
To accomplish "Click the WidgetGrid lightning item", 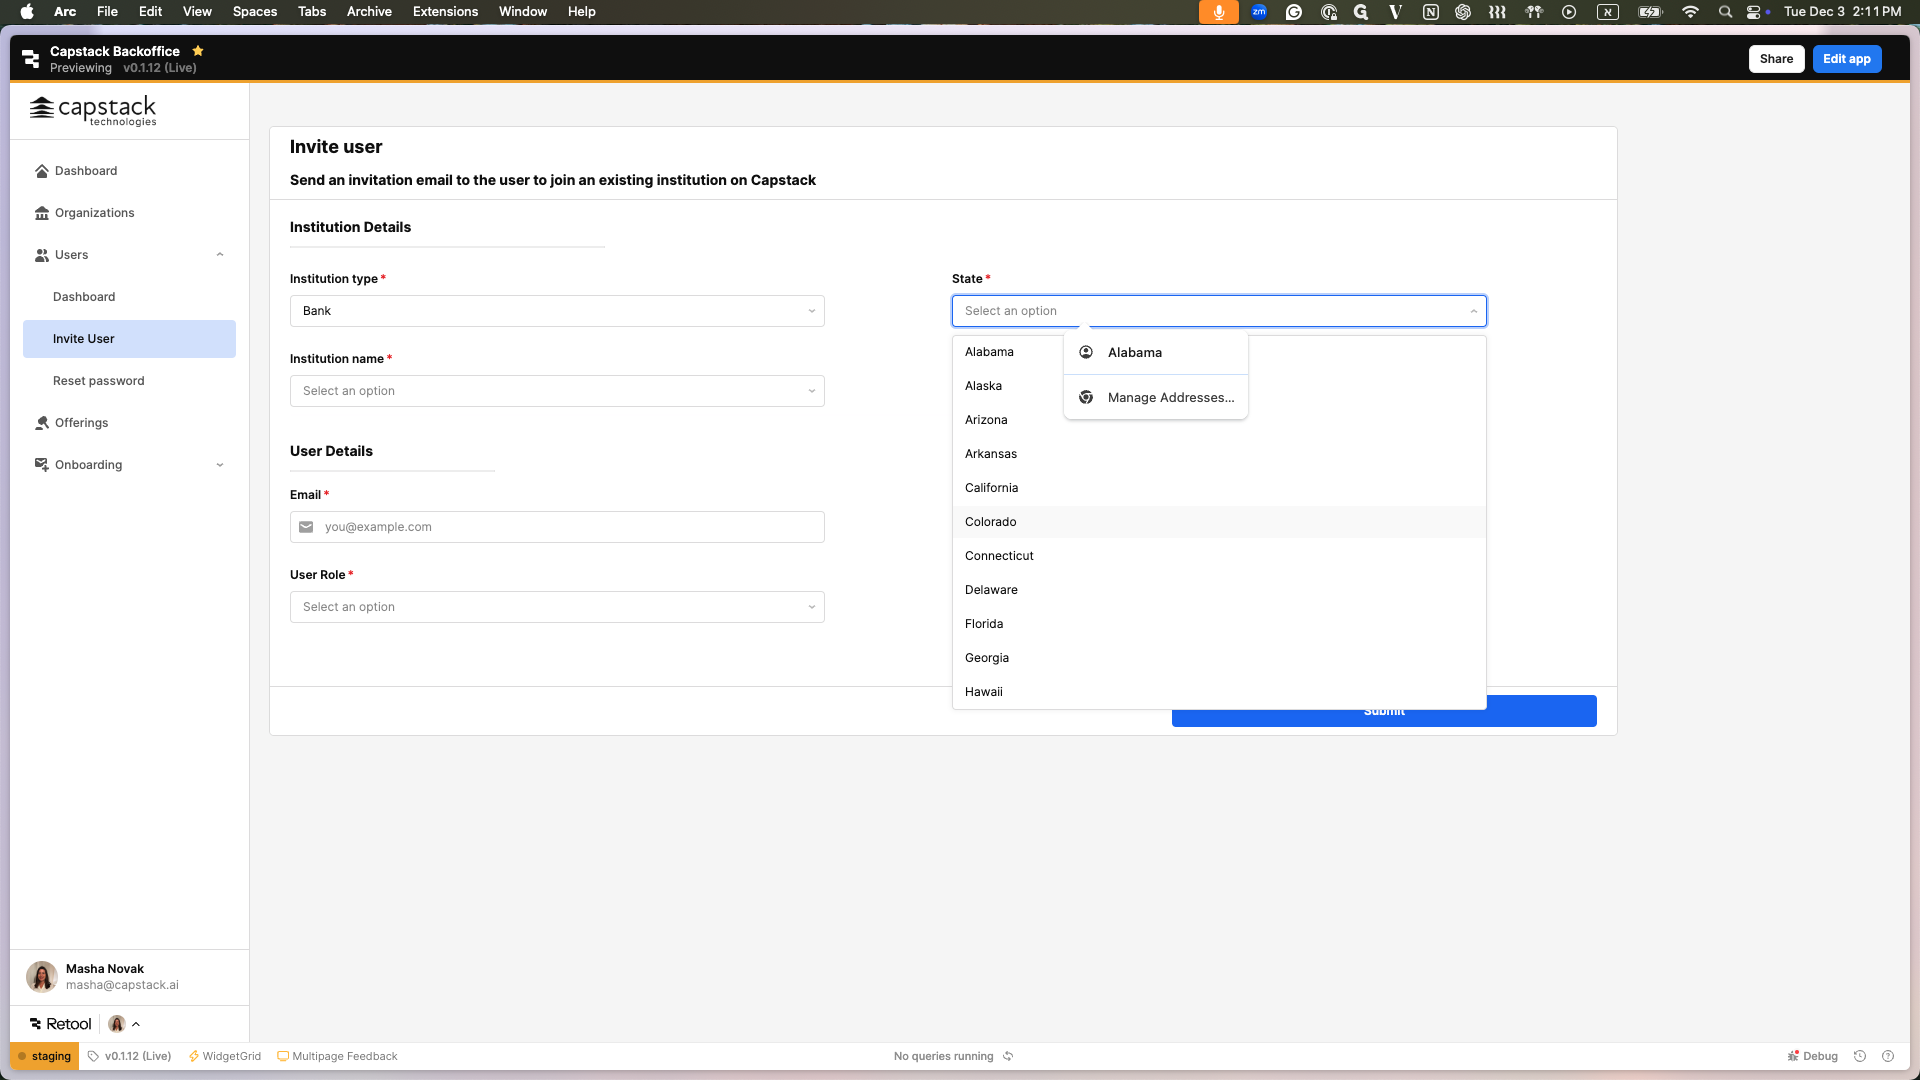I will 225,1056.
